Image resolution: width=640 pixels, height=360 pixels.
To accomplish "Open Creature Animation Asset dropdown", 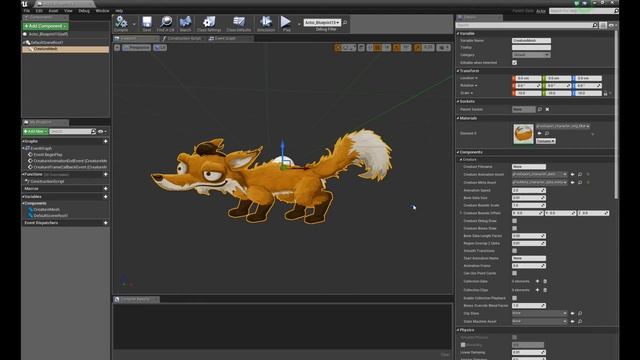I will (540, 174).
